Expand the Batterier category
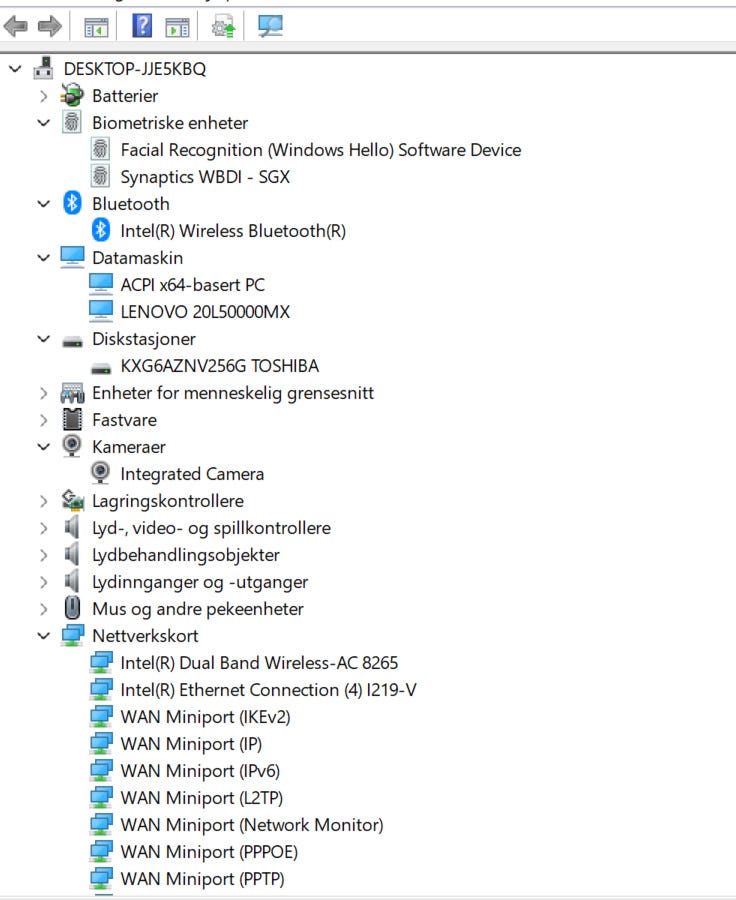The height and width of the screenshot is (900, 736). (44, 96)
